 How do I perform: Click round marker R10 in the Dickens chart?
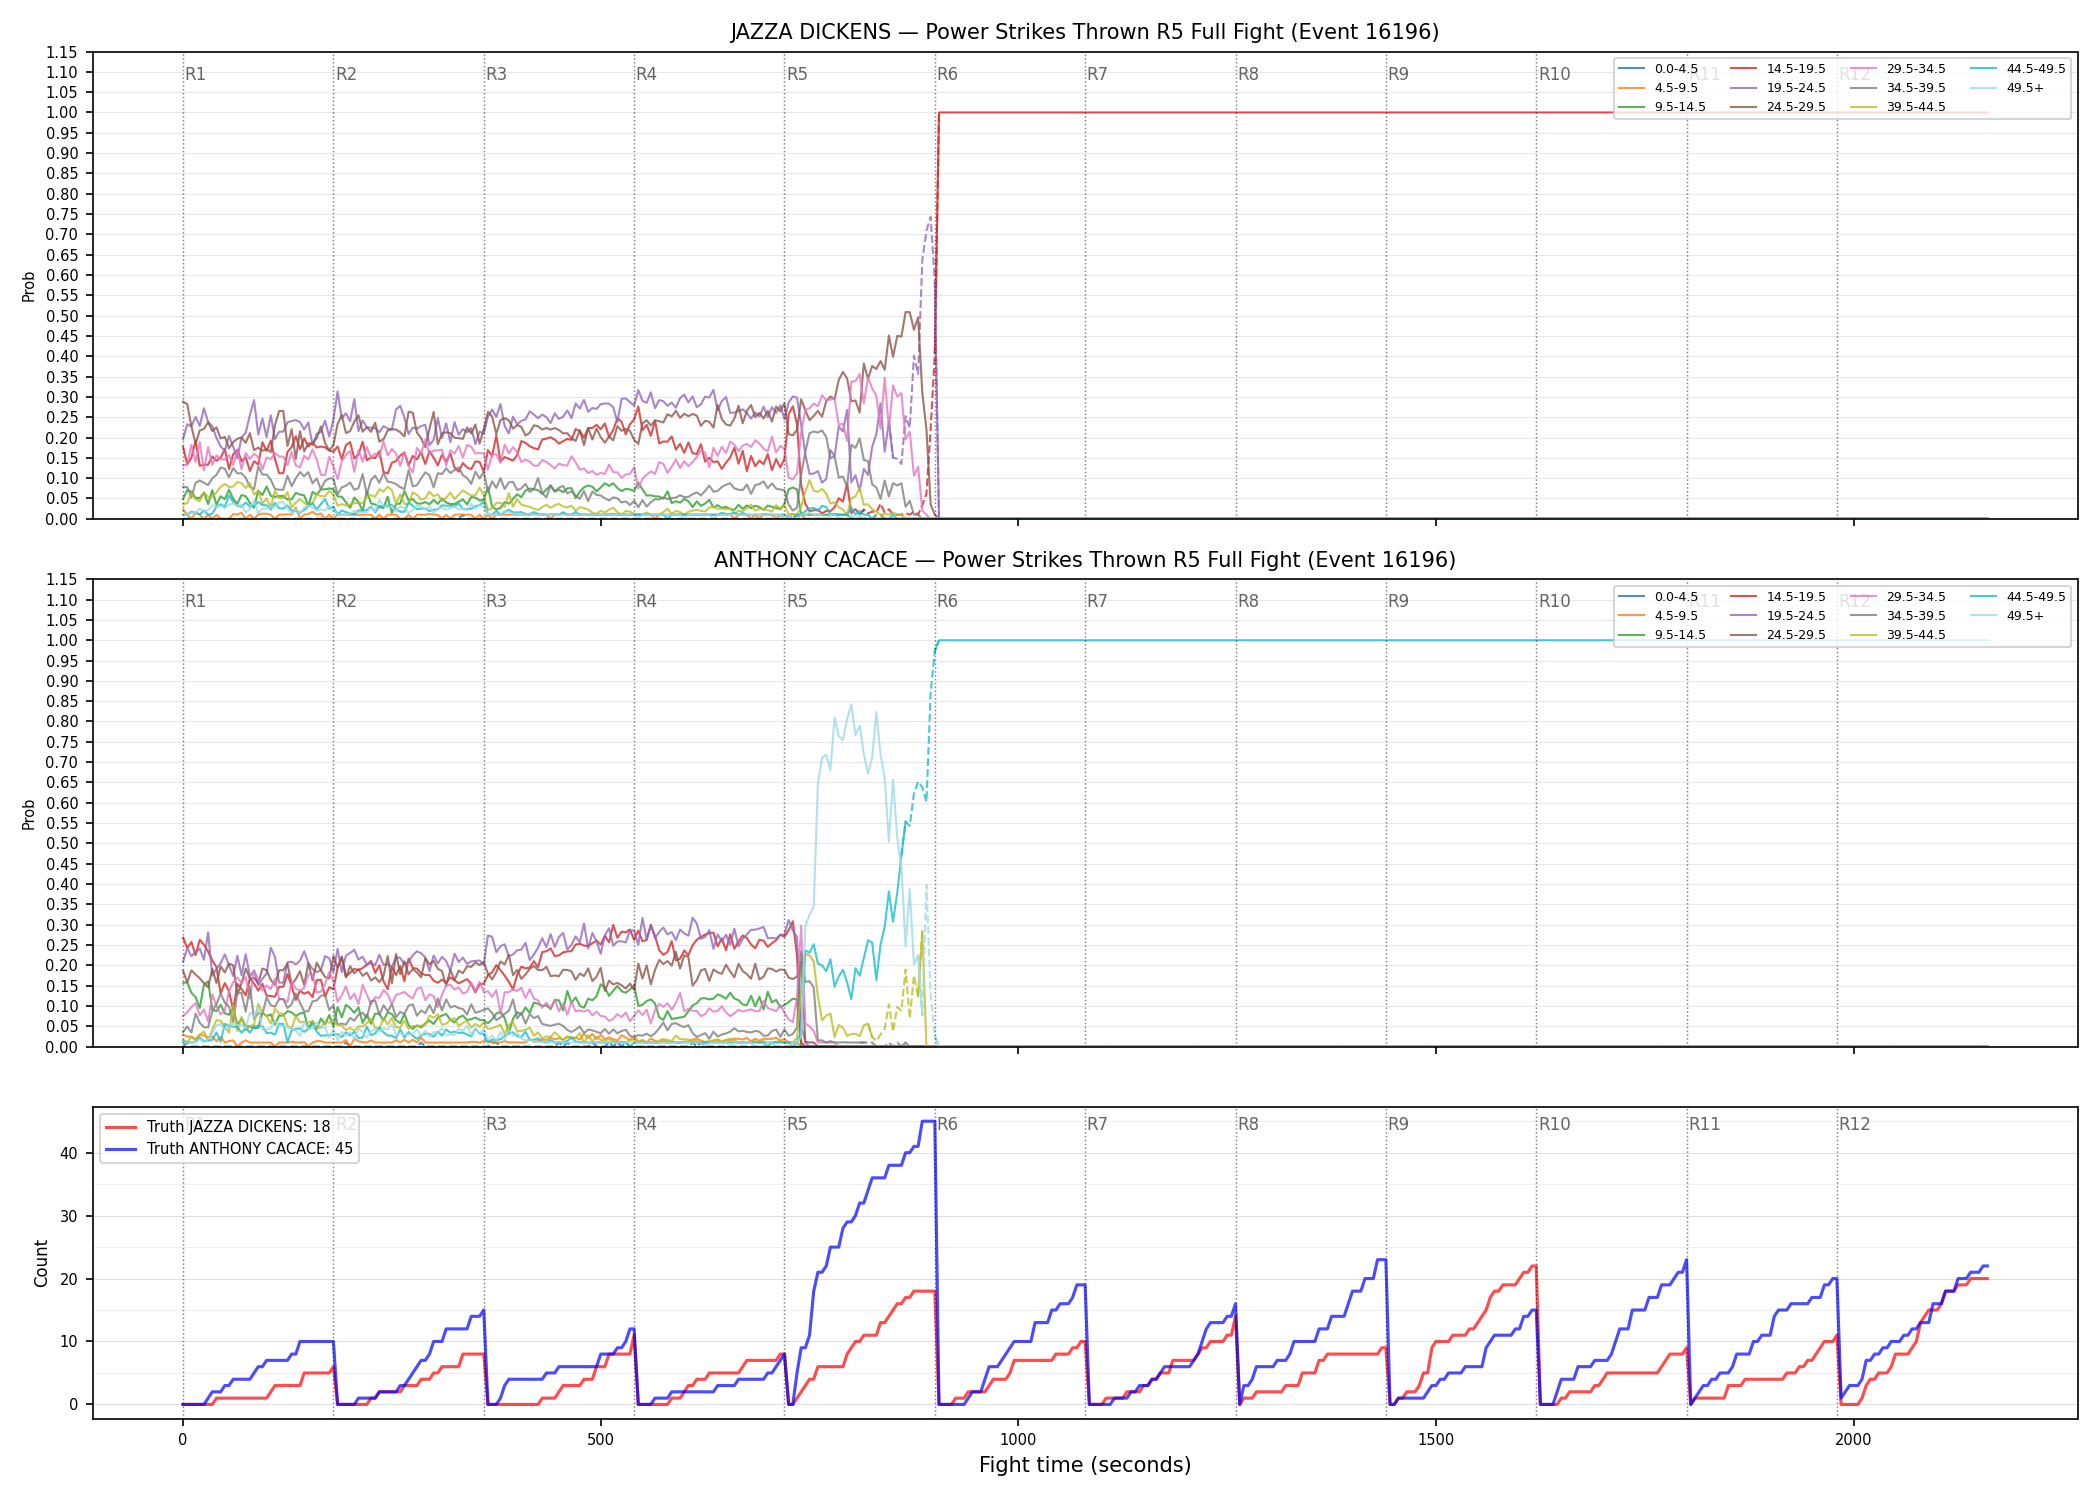1555,74
